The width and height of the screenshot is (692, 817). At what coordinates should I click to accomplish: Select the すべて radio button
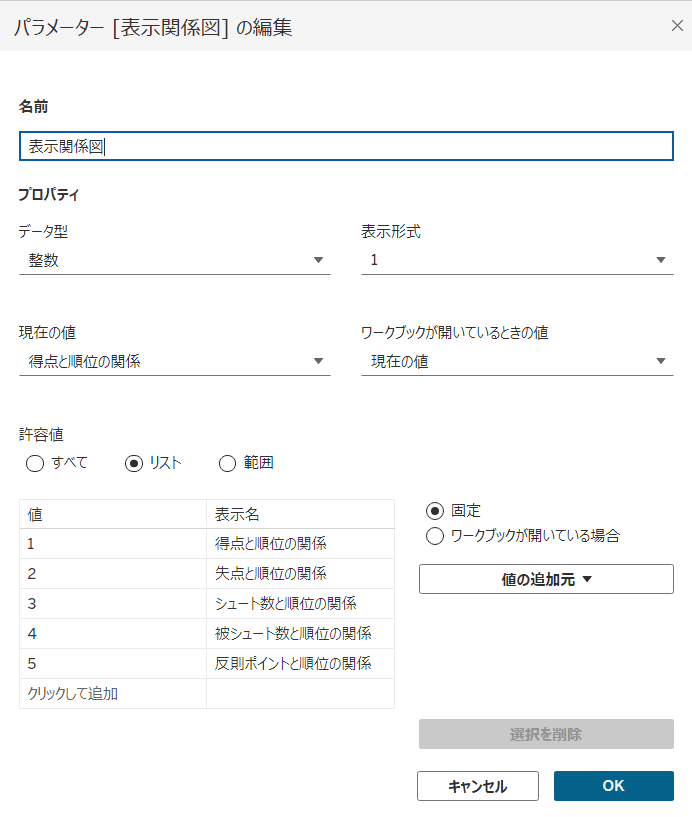[x=33, y=463]
